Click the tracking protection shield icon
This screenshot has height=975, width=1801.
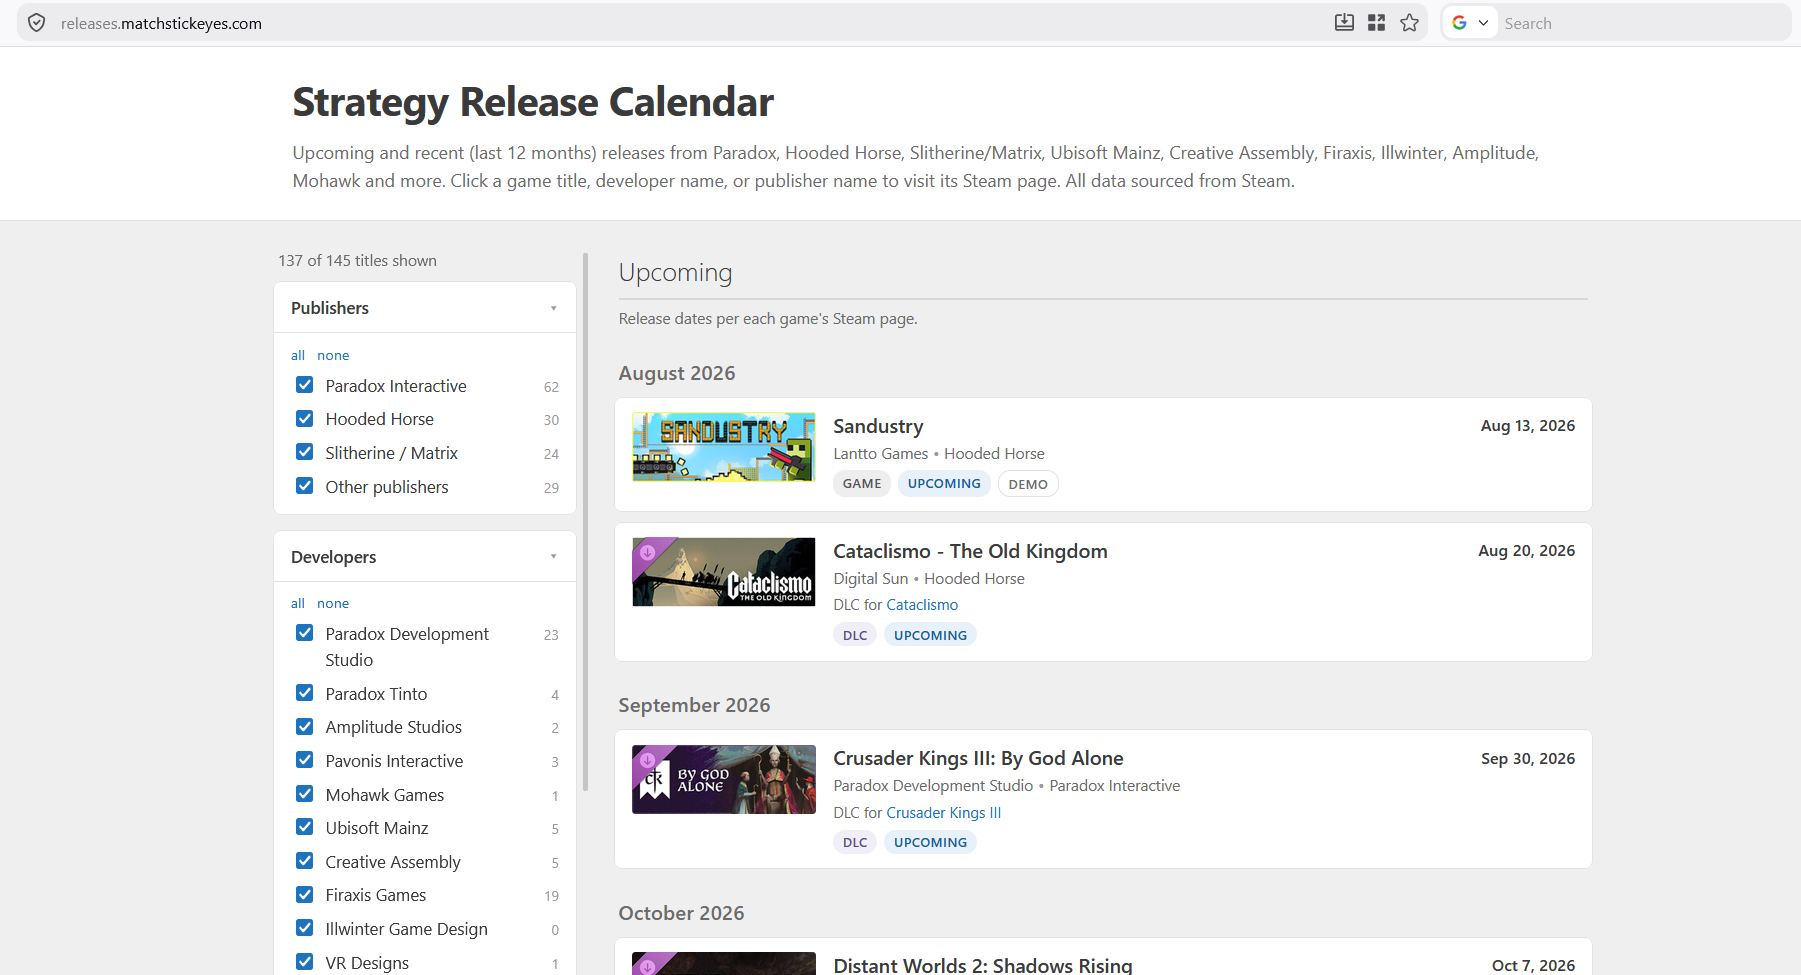(x=37, y=23)
